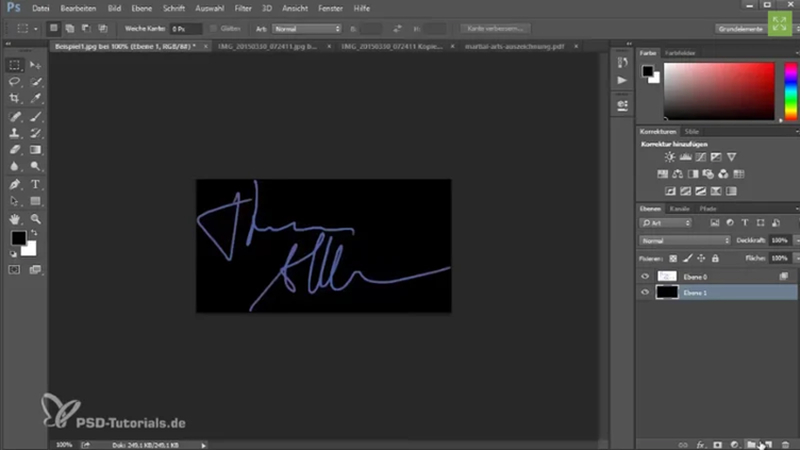This screenshot has width=800, height=450.
Task: Select the Horizontal Type tool
Action: [35, 185]
